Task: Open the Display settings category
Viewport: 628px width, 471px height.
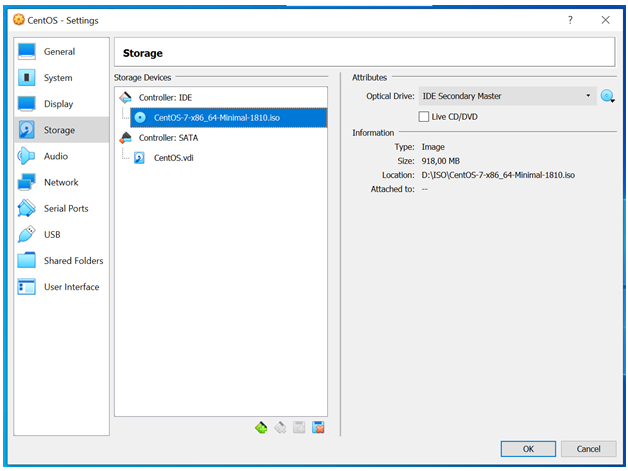Action: tap(61, 104)
